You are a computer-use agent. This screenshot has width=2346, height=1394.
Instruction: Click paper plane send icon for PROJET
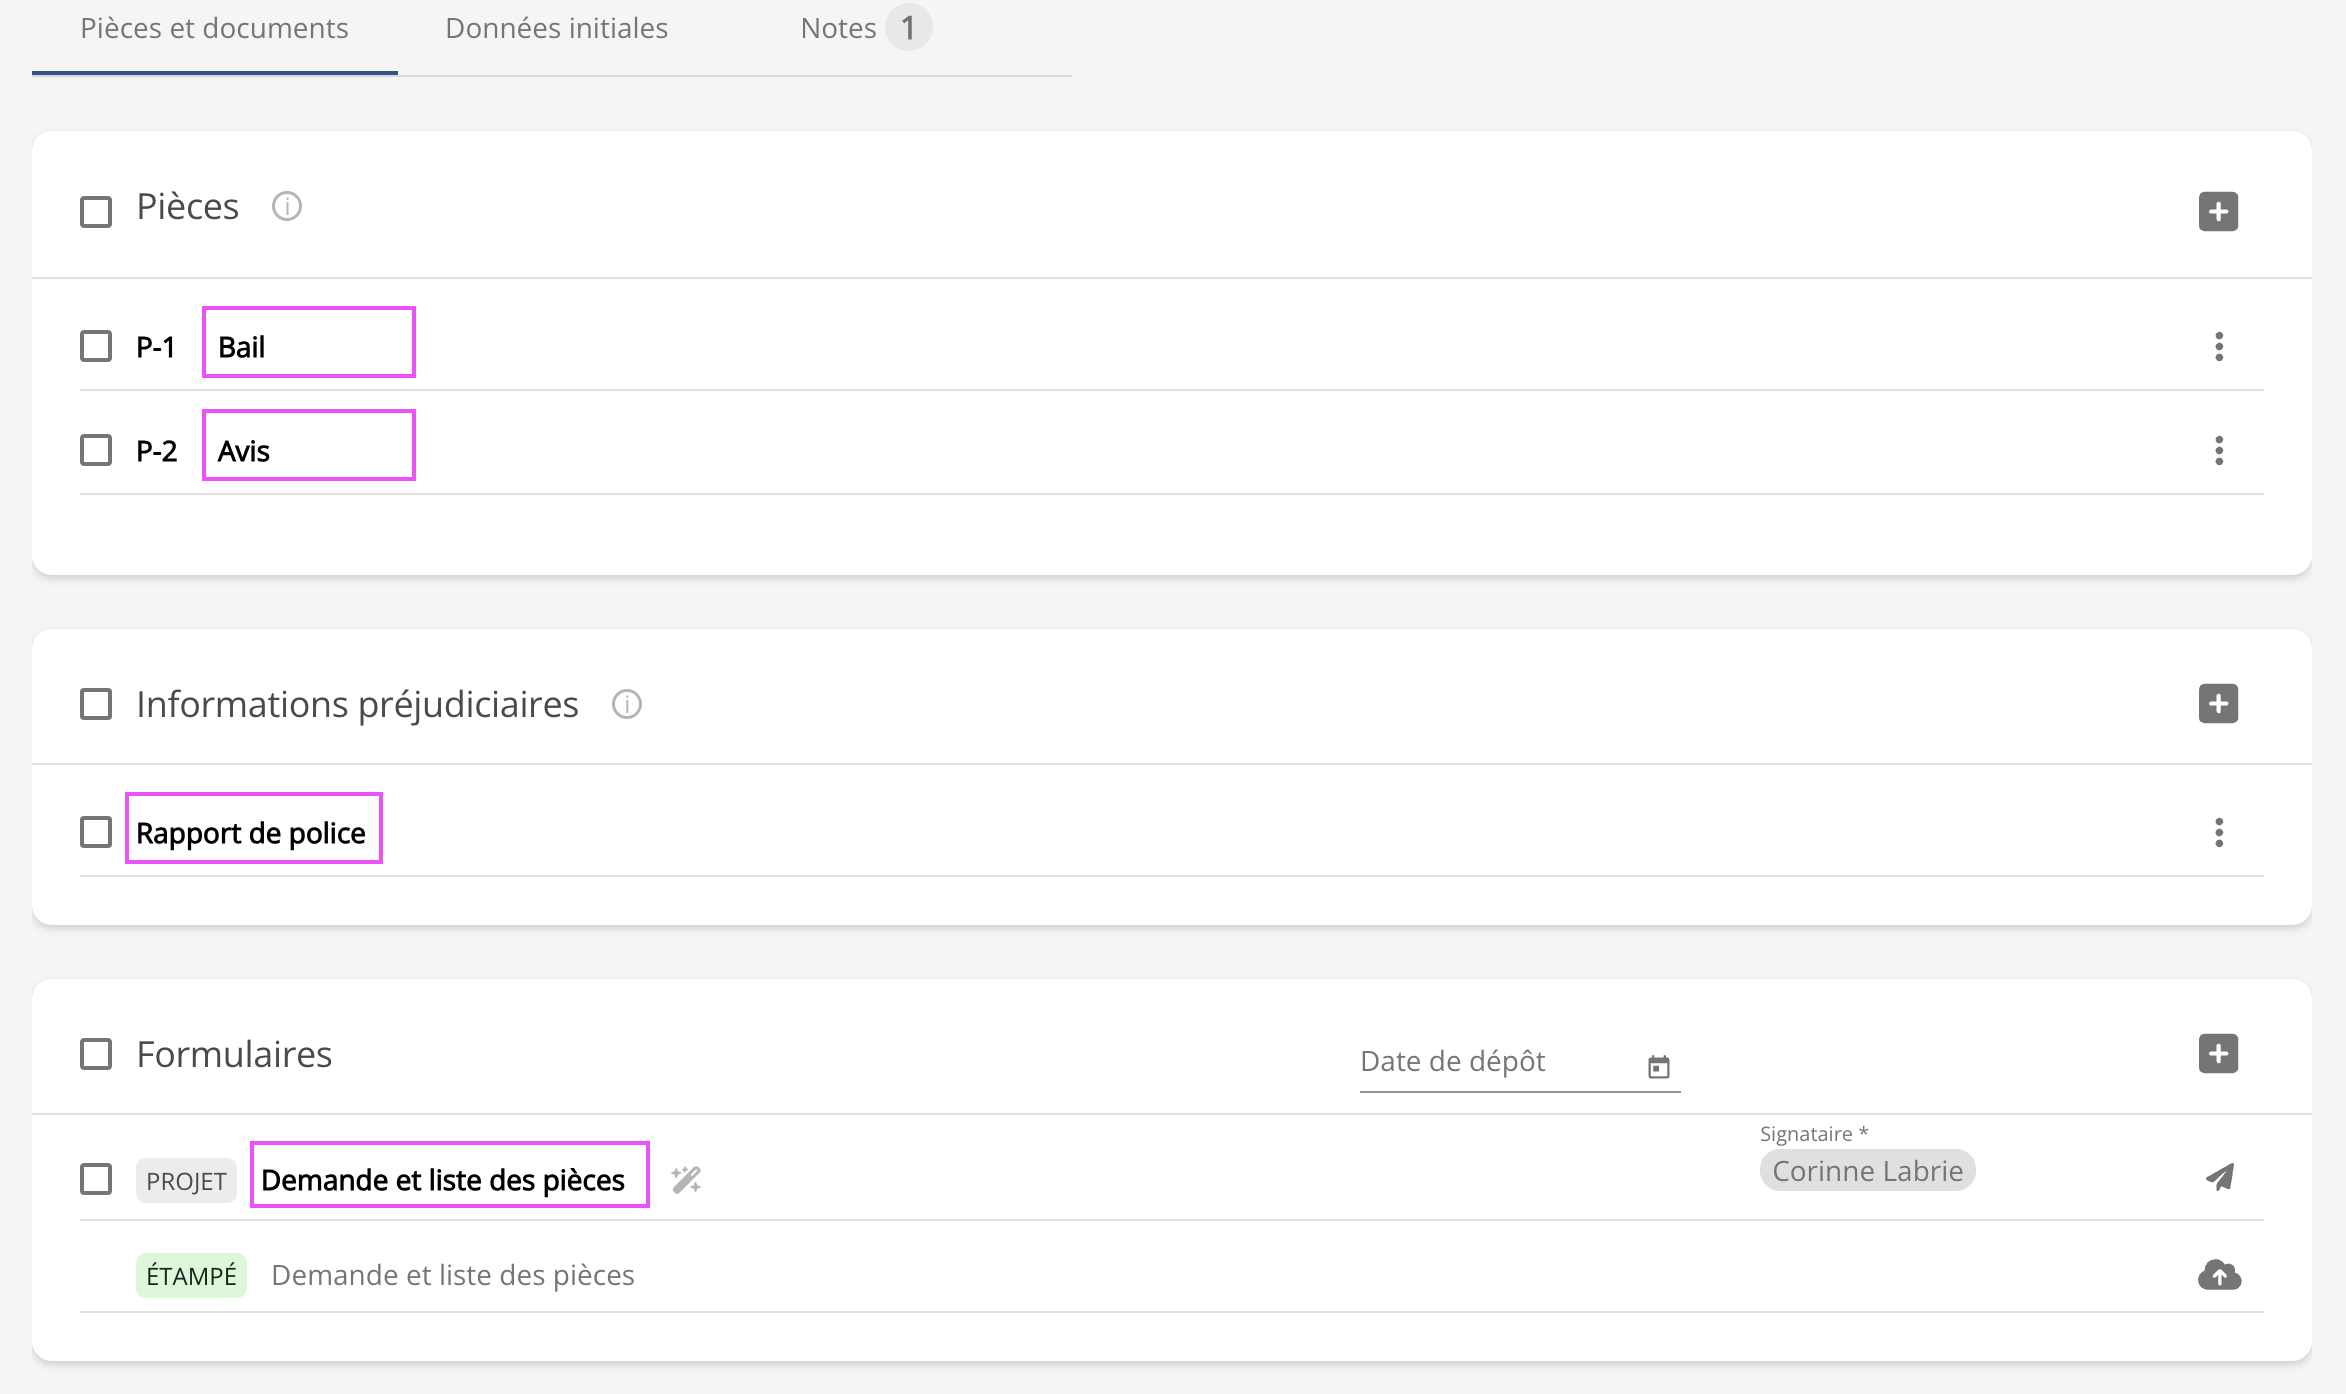point(2219,1177)
